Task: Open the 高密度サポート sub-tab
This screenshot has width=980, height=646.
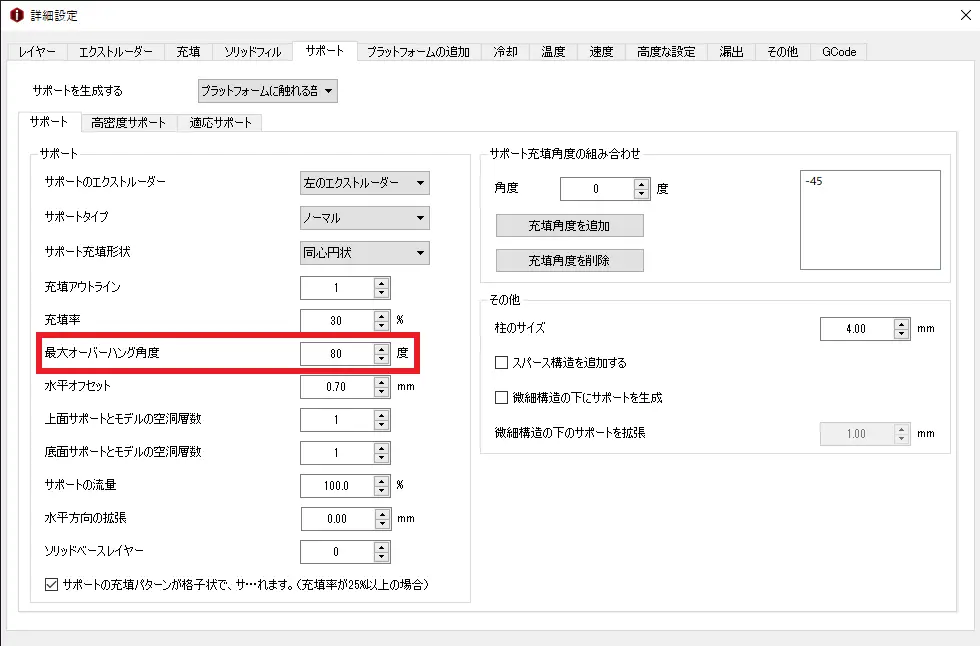Action: 128,123
